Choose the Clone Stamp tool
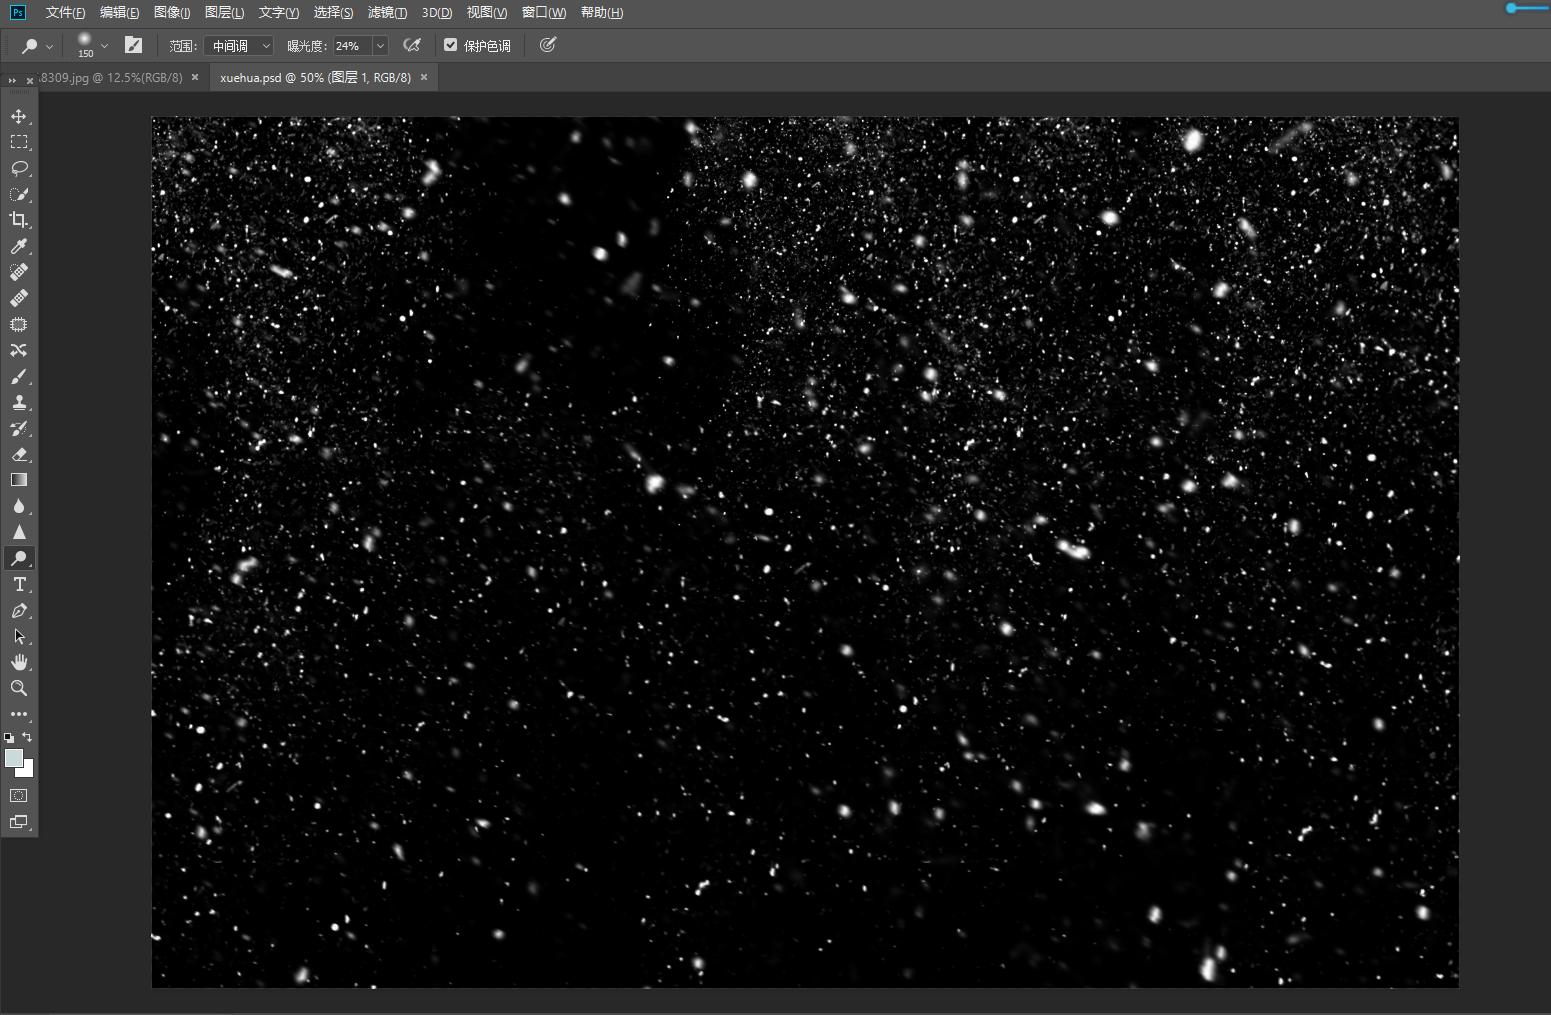The image size is (1551, 1015). point(19,402)
